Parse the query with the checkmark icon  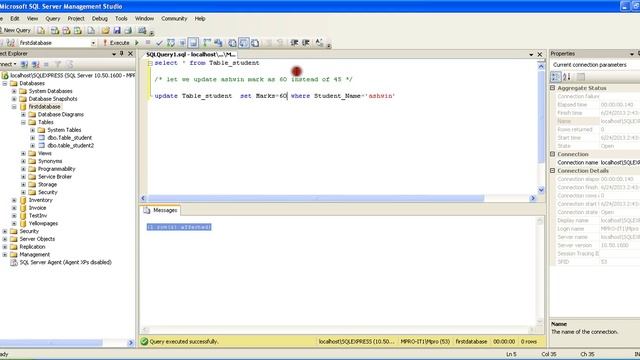click(x=159, y=43)
